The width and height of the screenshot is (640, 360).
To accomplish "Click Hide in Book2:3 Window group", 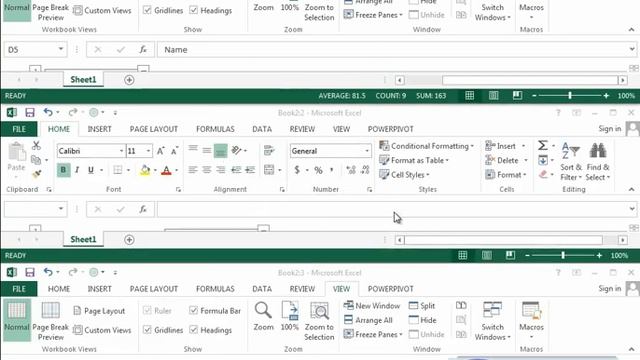I will point(423,320).
